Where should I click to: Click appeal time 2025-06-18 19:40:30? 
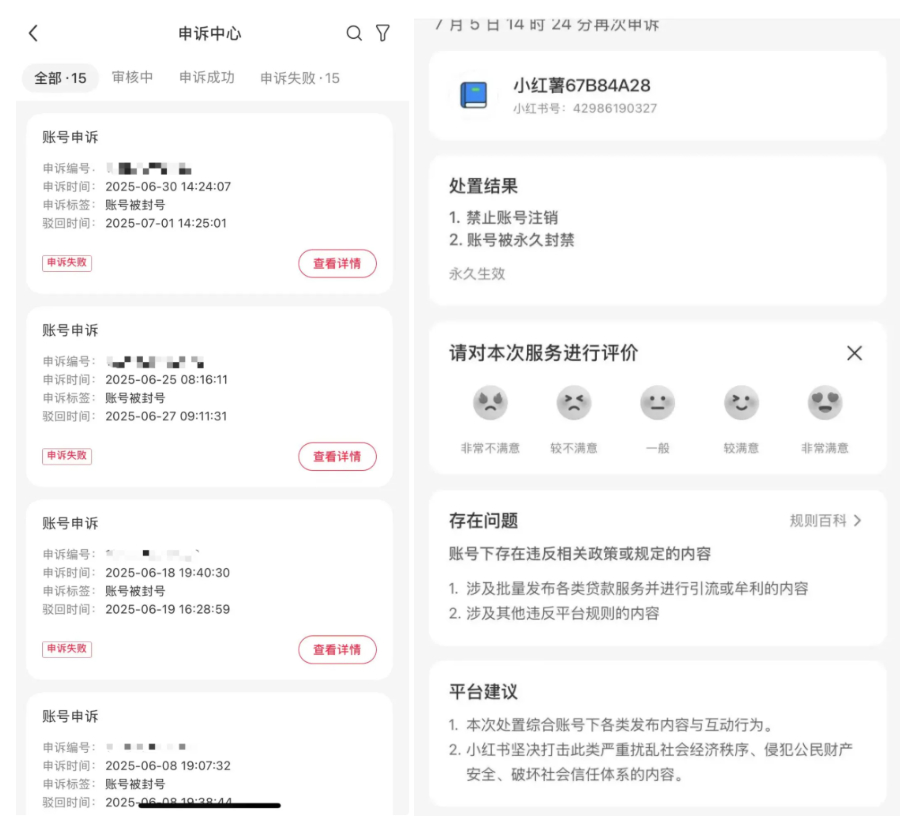pyautogui.click(x=168, y=573)
